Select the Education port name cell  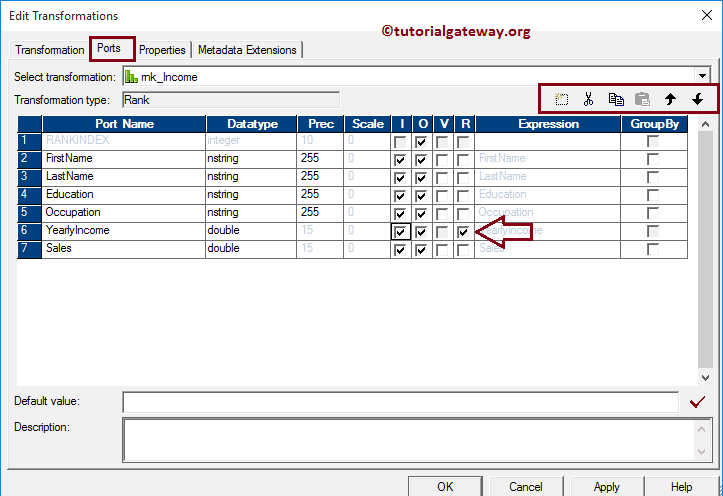pyautogui.click(x=124, y=195)
